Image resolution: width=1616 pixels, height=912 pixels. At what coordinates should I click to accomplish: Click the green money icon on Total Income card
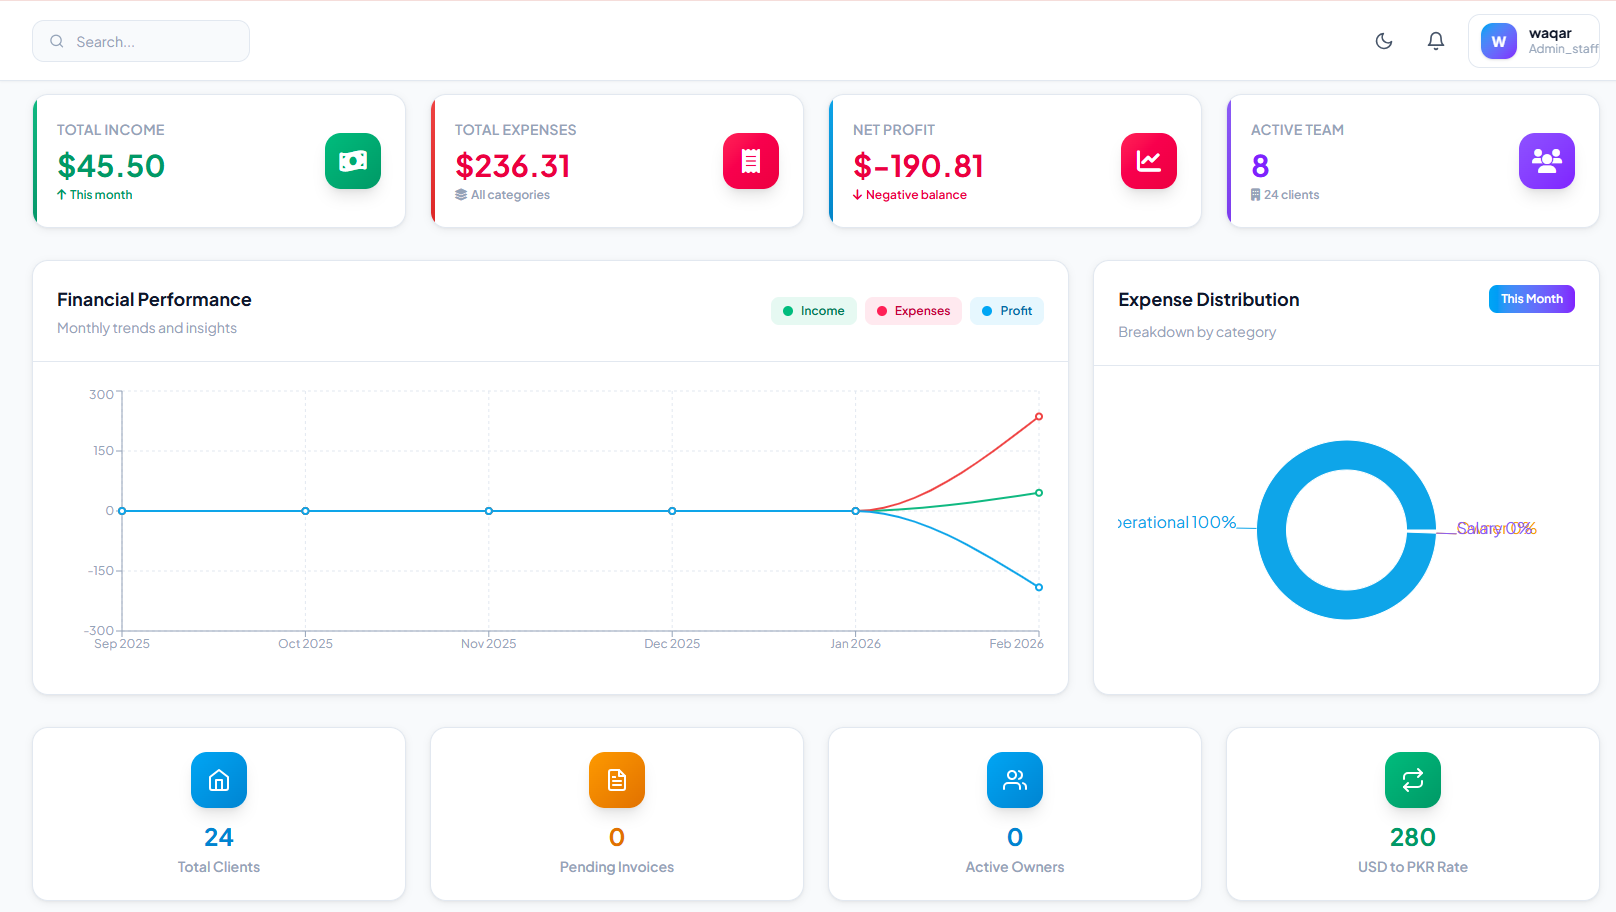coord(352,161)
